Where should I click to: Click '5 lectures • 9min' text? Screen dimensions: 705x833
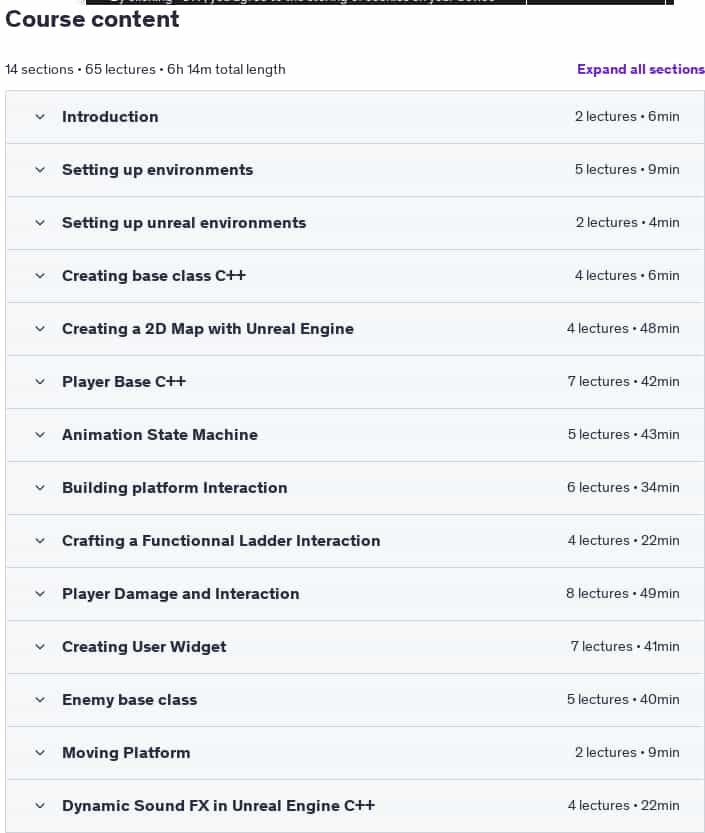coord(627,169)
